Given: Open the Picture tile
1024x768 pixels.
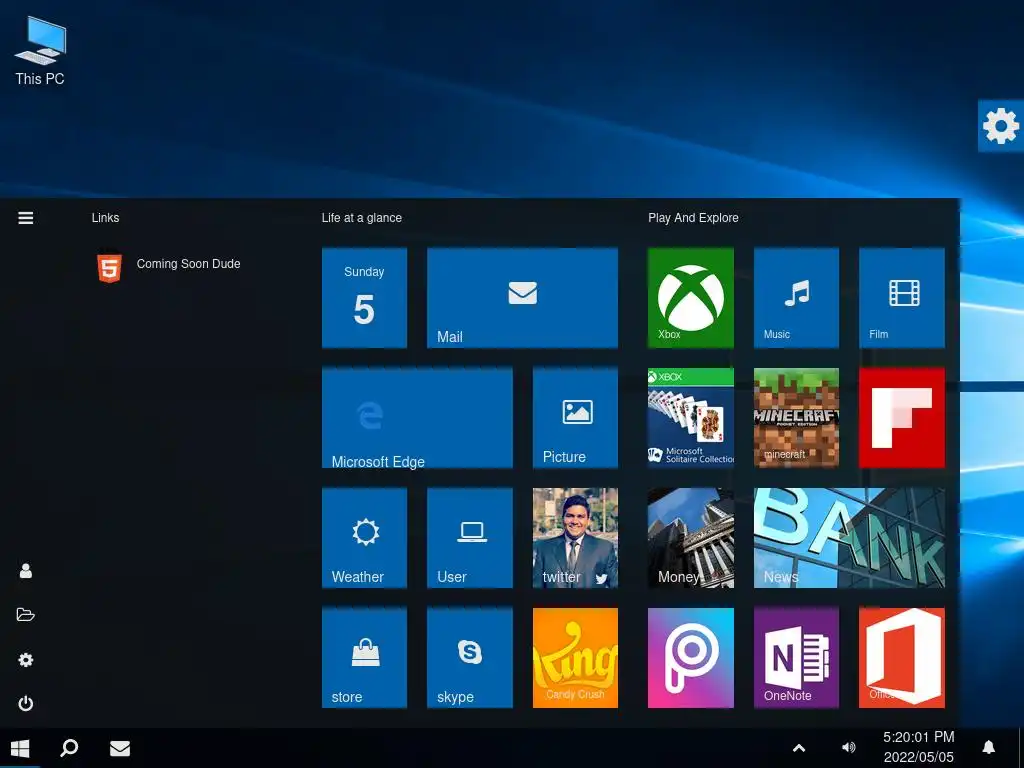Looking at the screenshot, I should pyautogui.click(x=575, y=418).
